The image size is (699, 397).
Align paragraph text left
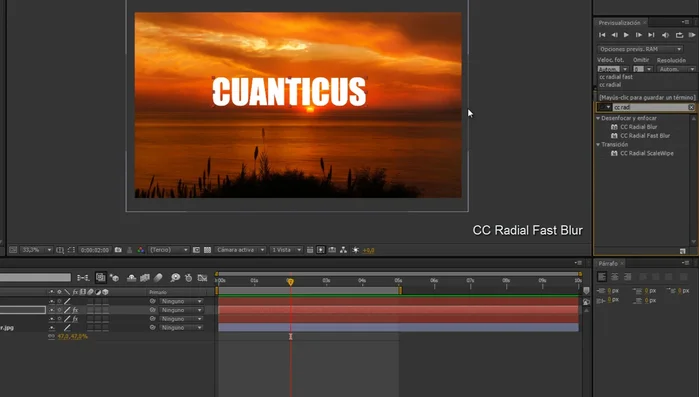[x=602, y=277]
